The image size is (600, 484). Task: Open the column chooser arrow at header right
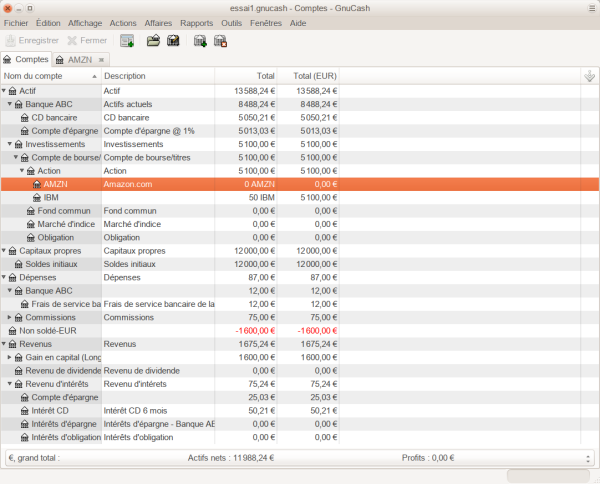coord(590,76)
